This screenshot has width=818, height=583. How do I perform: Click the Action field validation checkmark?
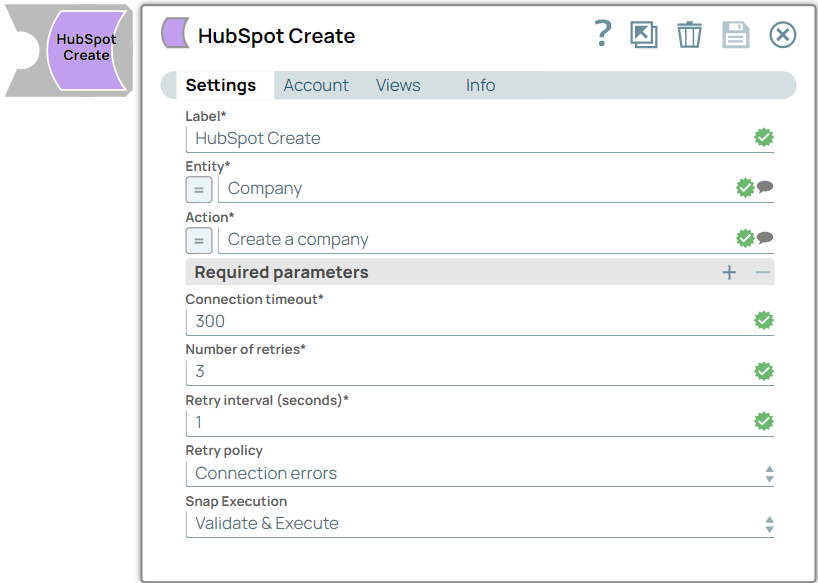coord(745,238)
